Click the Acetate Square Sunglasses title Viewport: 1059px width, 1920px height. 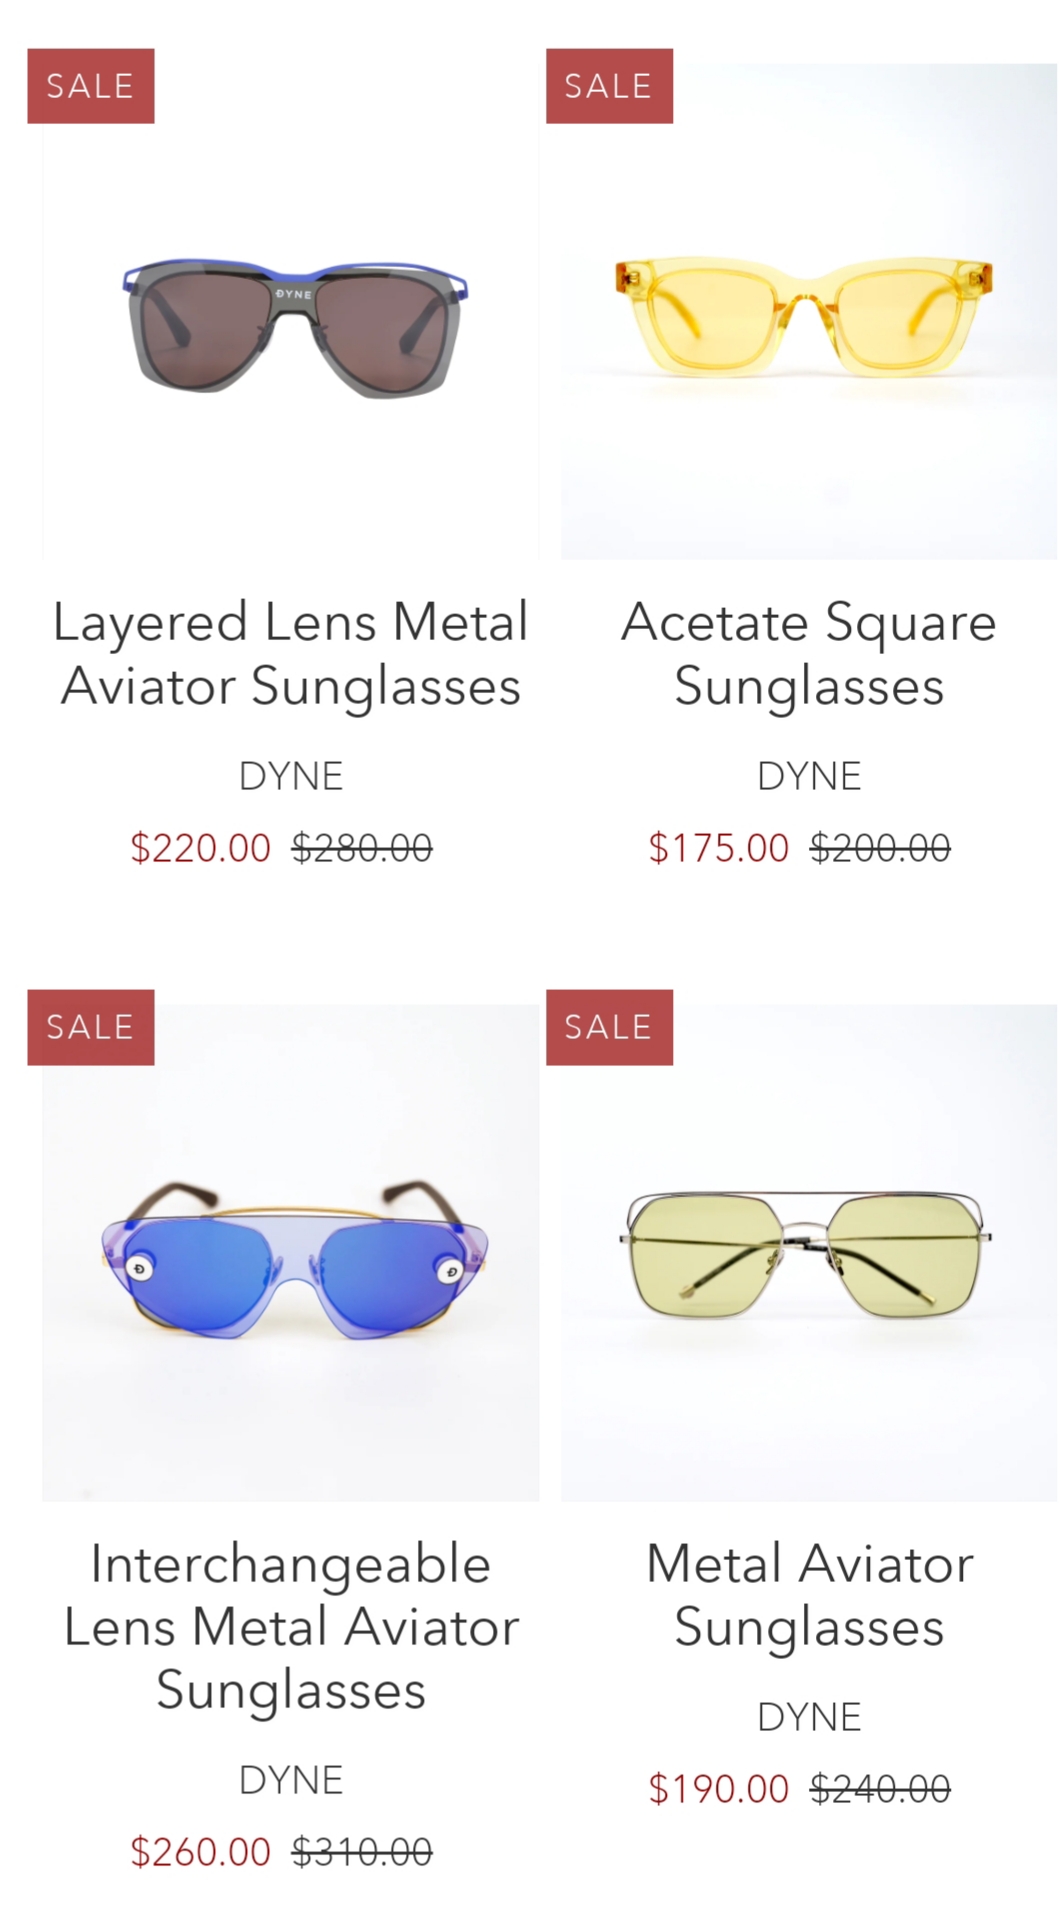[808, 653]
